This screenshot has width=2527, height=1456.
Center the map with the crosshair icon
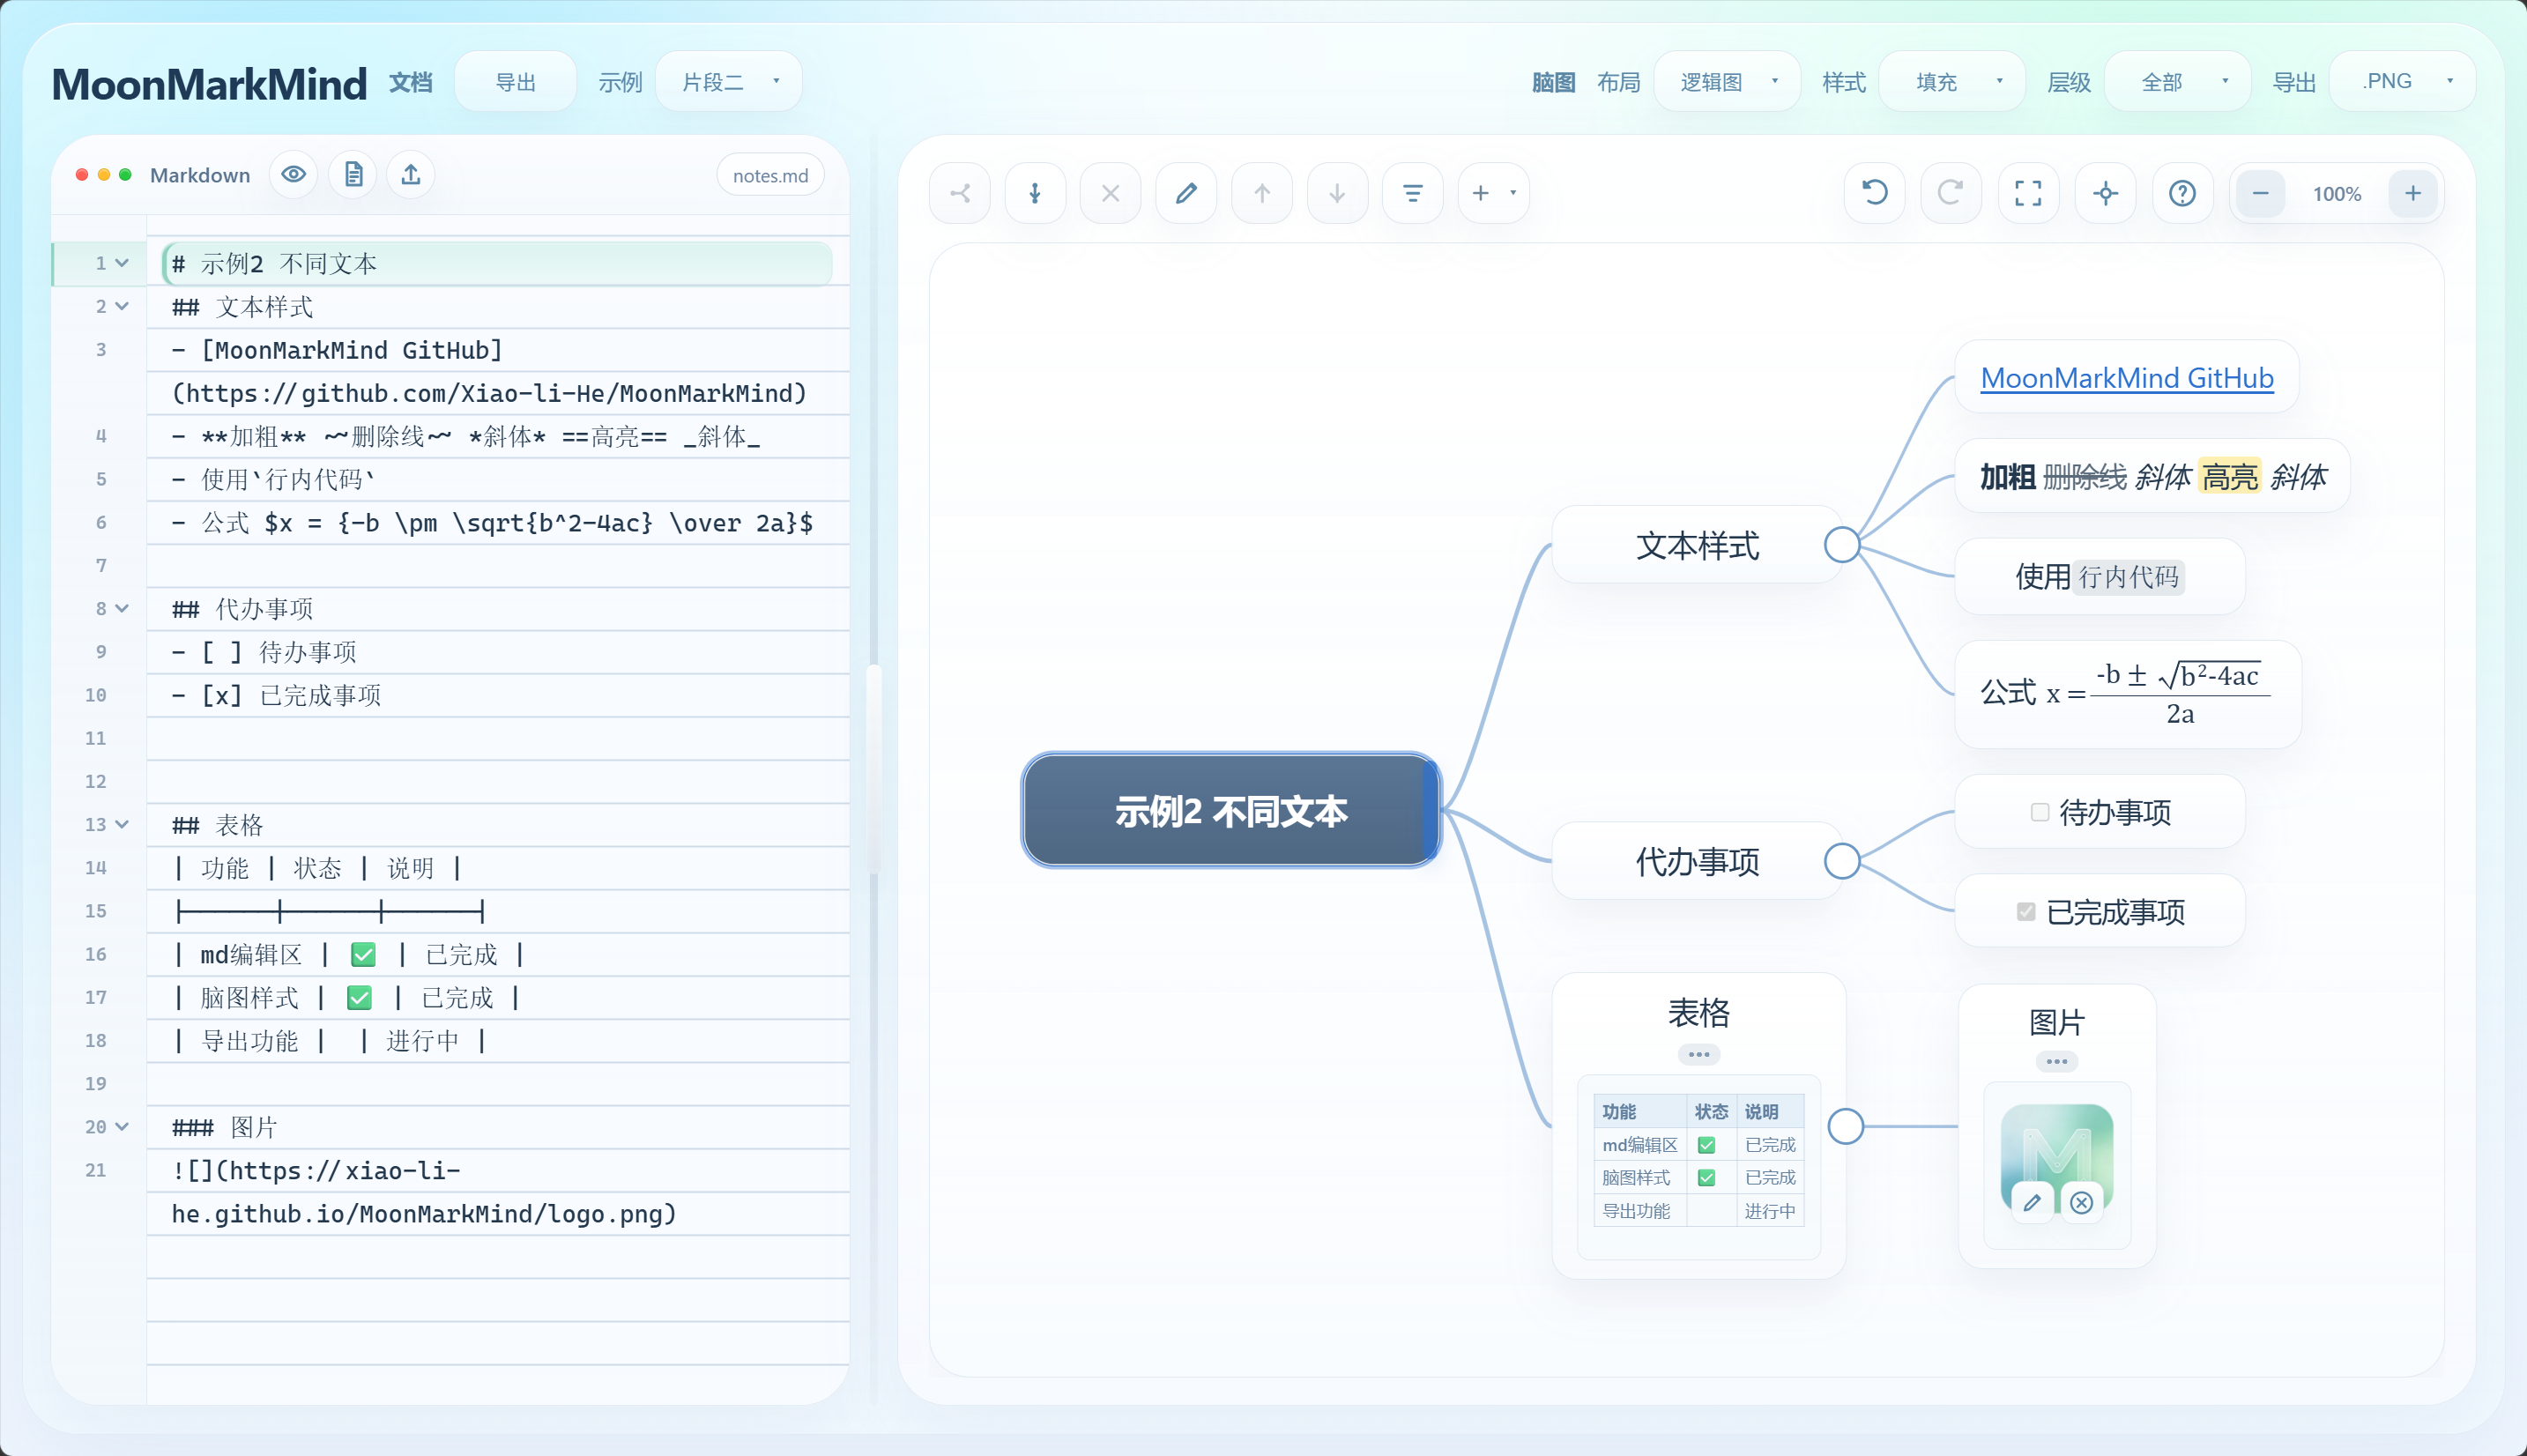click(2105, 193)
